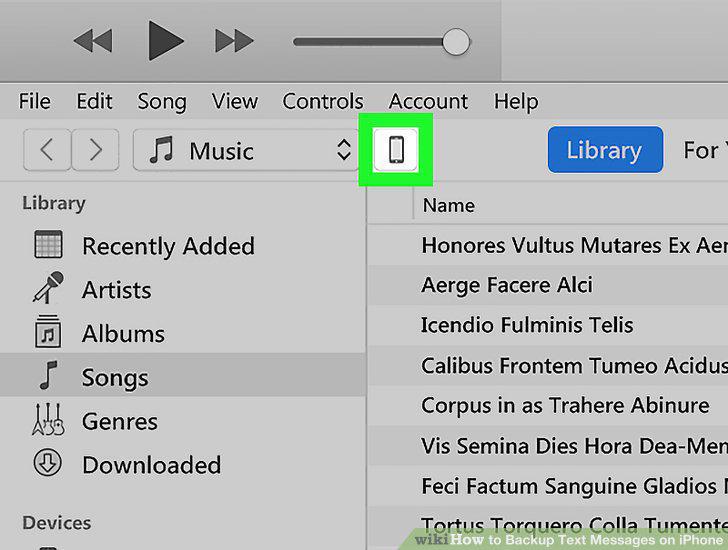Viewport: 728px width, 550px height.
Task: Adjust the volume slider knob
Action: [x=456, y=42]
